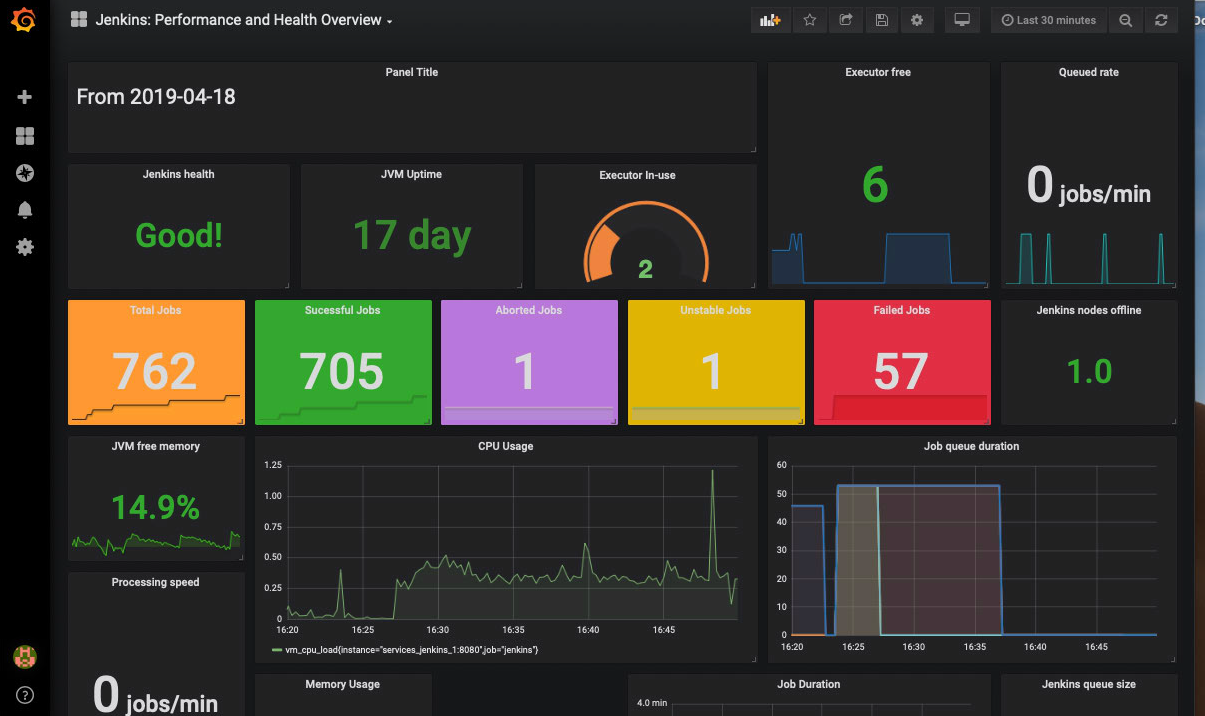
Task: Click the Queued rate sparkline graph
Action: 1089,259
